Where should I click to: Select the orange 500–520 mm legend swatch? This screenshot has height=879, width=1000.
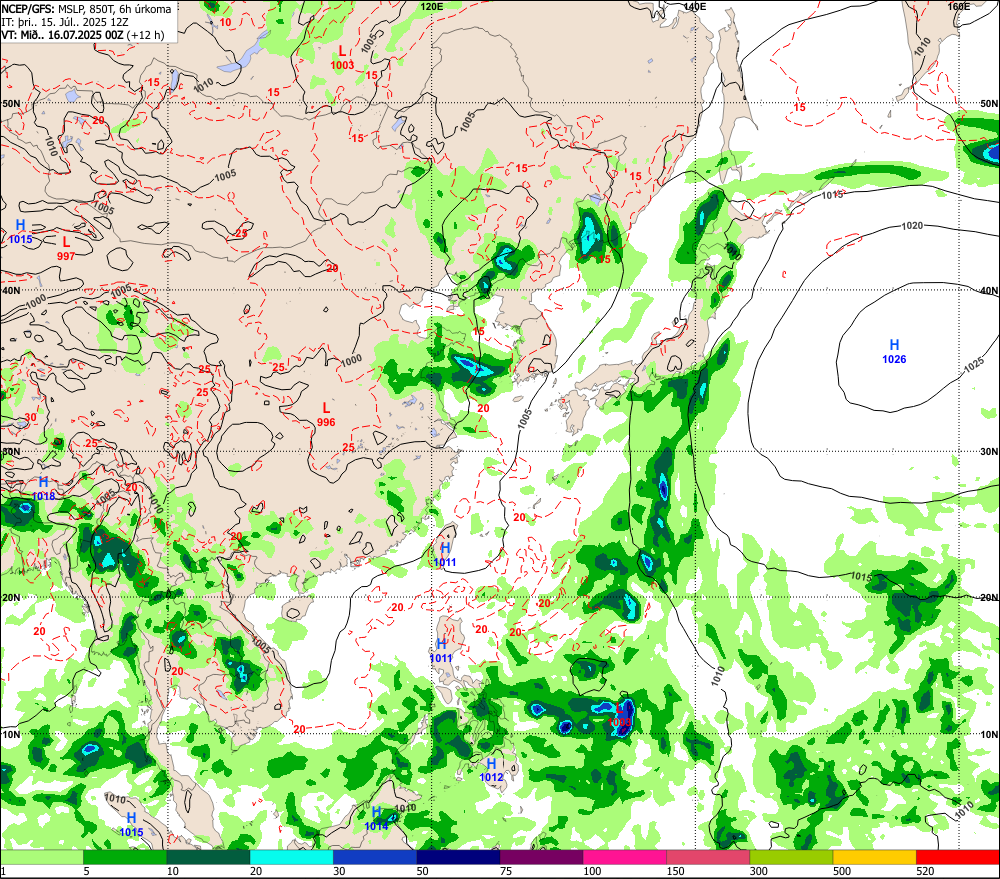pos(874,857)
